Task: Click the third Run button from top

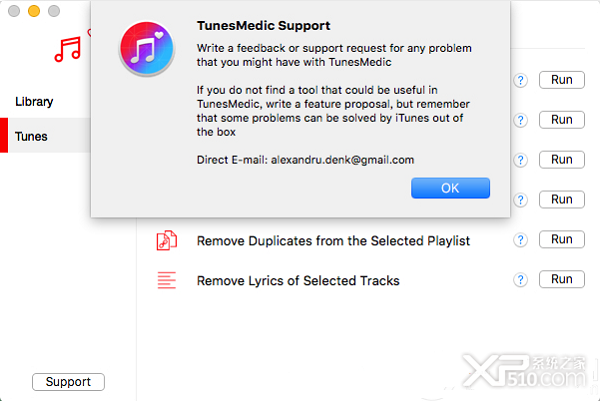Action: (x=561, y=159)
